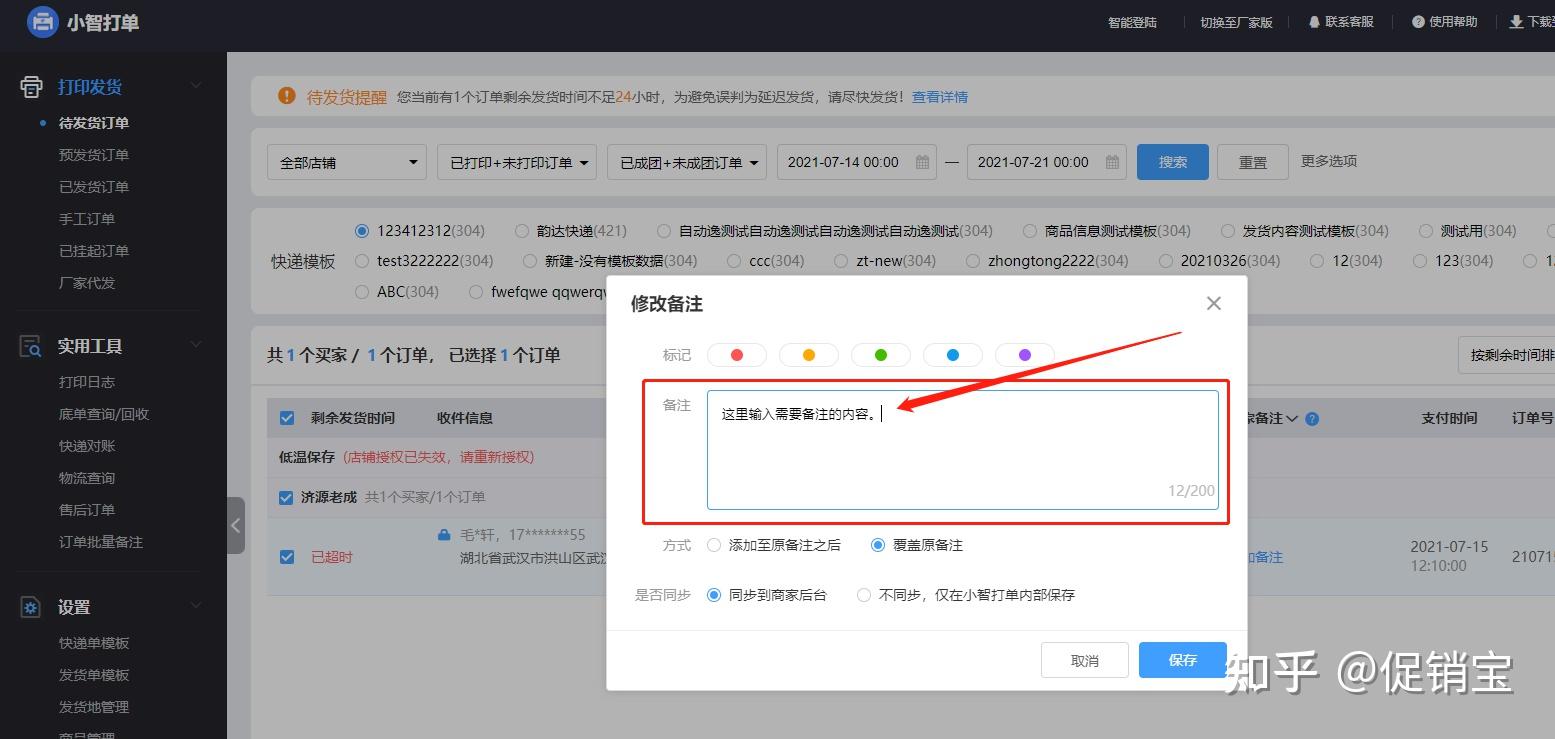Screen dimensions: 1555x739
Task: Open 已发货订单 in the sidebar
Action: click(x=94, y=187)
